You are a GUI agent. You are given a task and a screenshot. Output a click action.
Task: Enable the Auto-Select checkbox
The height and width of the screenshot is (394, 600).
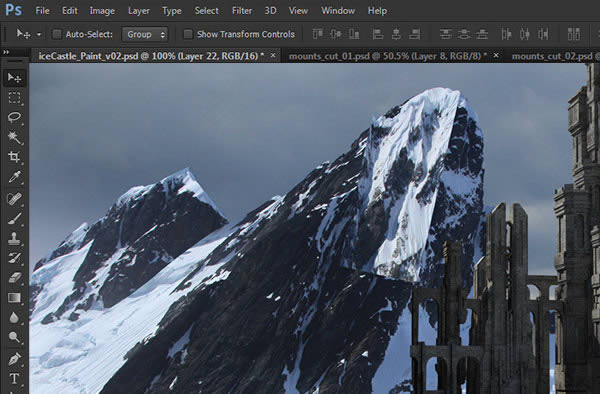click(57, 34)
